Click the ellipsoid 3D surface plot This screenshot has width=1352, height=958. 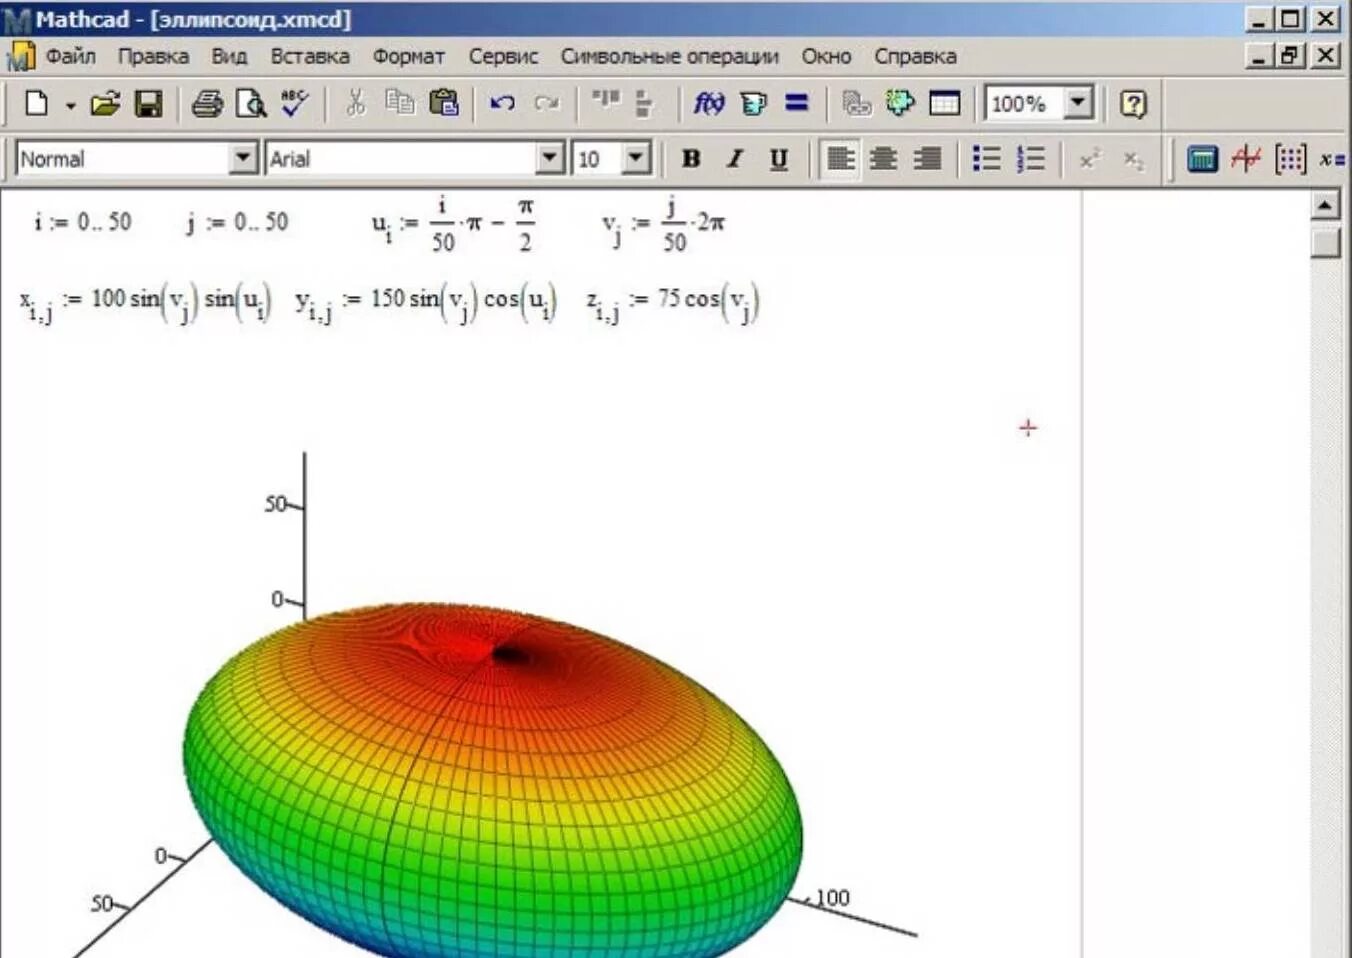coord(492,780)
